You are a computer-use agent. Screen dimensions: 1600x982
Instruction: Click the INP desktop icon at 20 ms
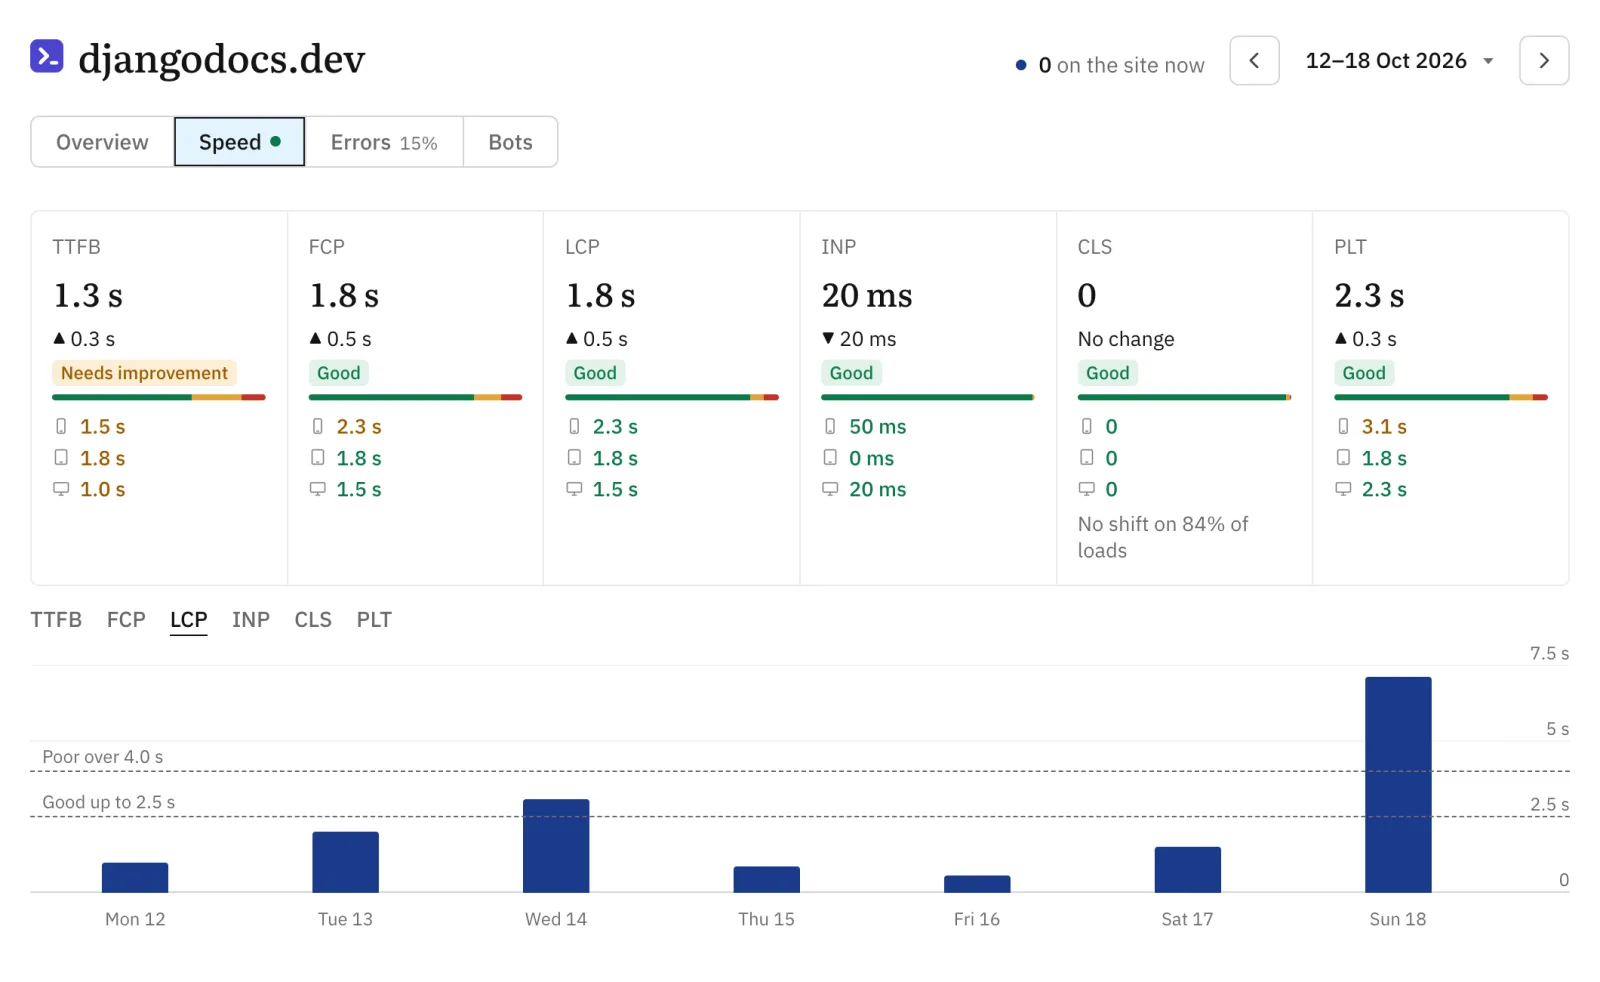click(830, 489)
